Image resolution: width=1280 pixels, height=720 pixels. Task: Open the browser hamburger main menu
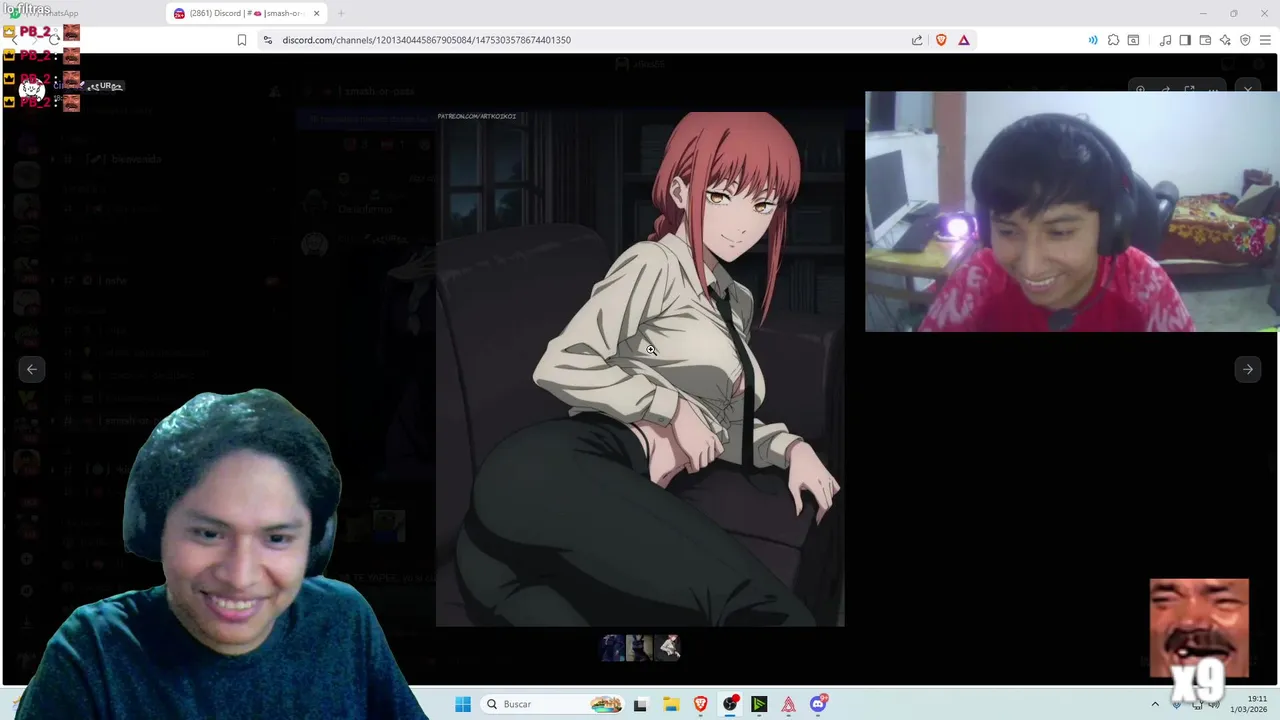(1265, 40)
